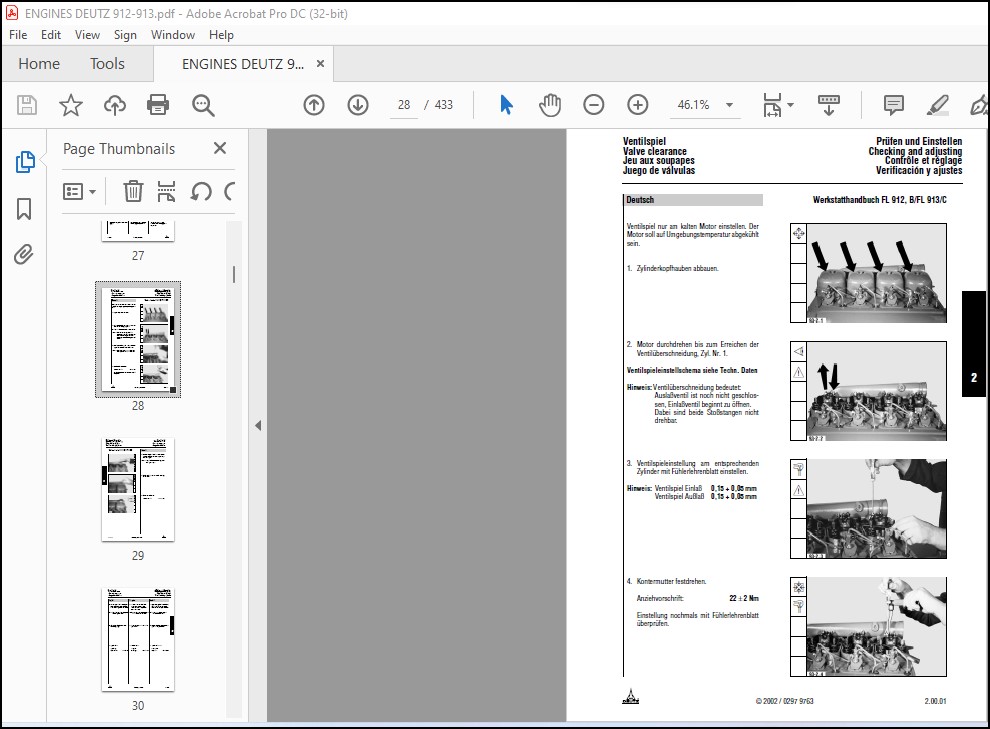Click the 'Checking and adjusting' heading text

[x=915, y=151]
